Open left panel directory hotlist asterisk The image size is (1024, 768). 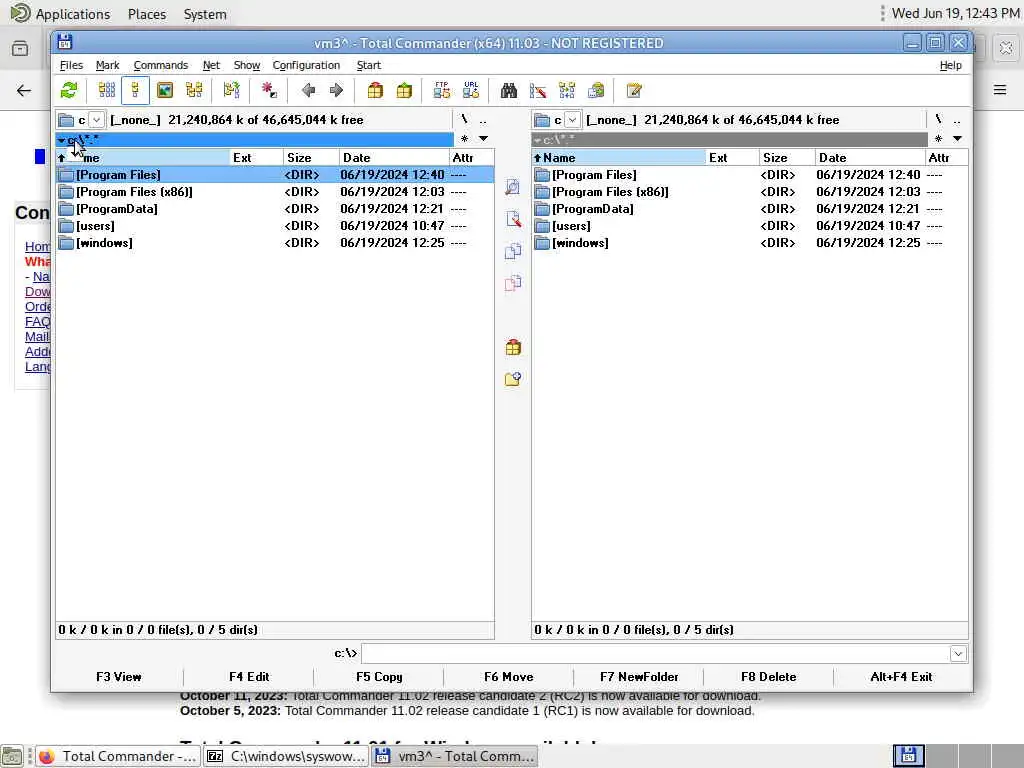point(464,138)
